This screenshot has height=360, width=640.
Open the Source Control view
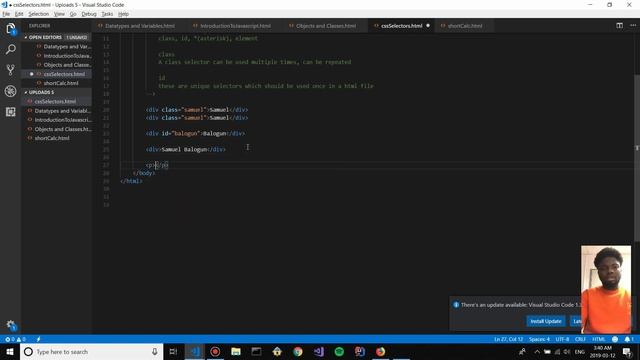click(x=11, y=70)
